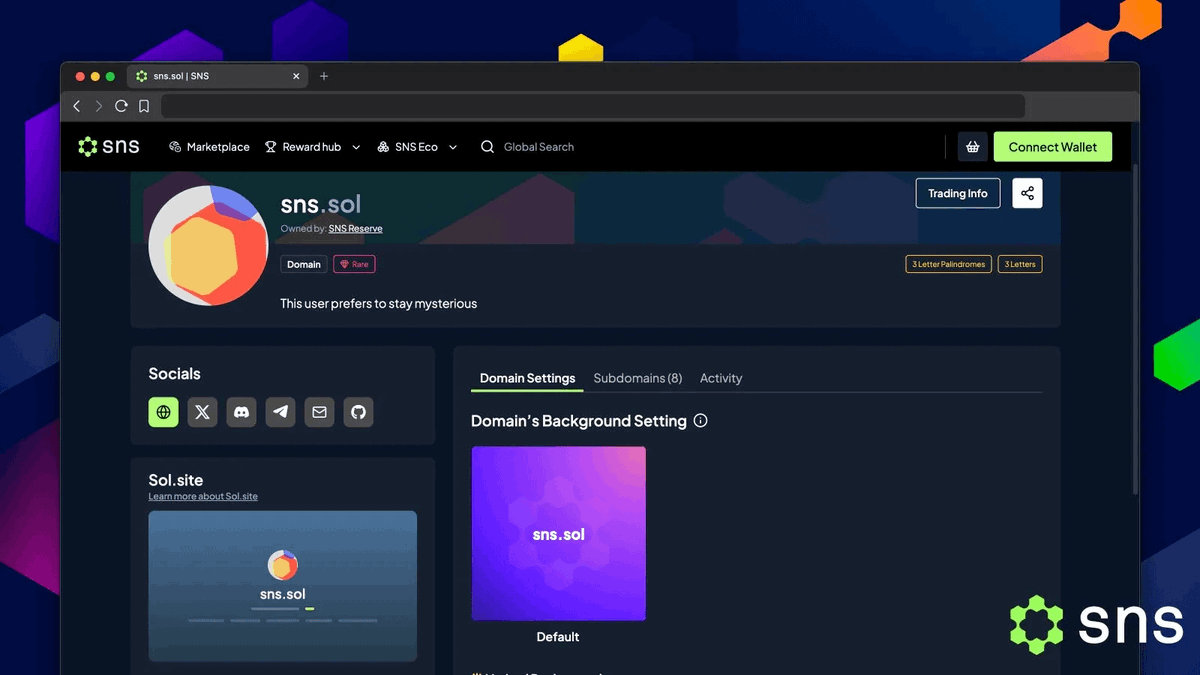The width and height of the screenshot is (1200, 675).
Task: Click the SNS Eco menu label
Action: click(x=416, y=147)
